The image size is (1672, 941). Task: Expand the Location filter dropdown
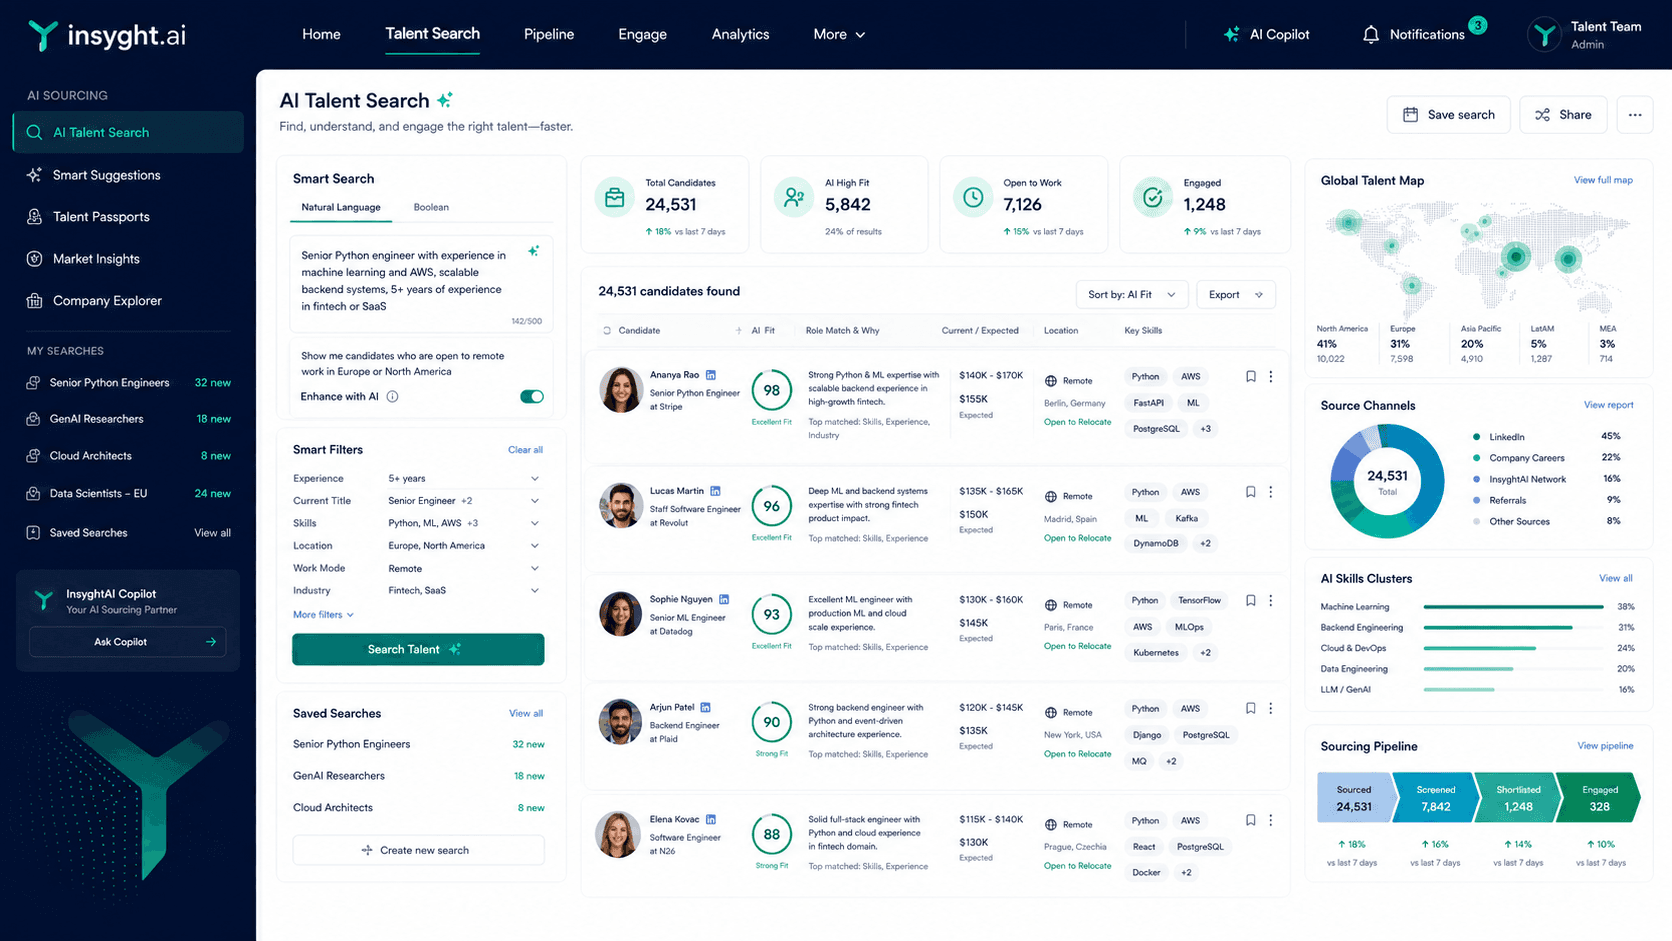(535, 546)
